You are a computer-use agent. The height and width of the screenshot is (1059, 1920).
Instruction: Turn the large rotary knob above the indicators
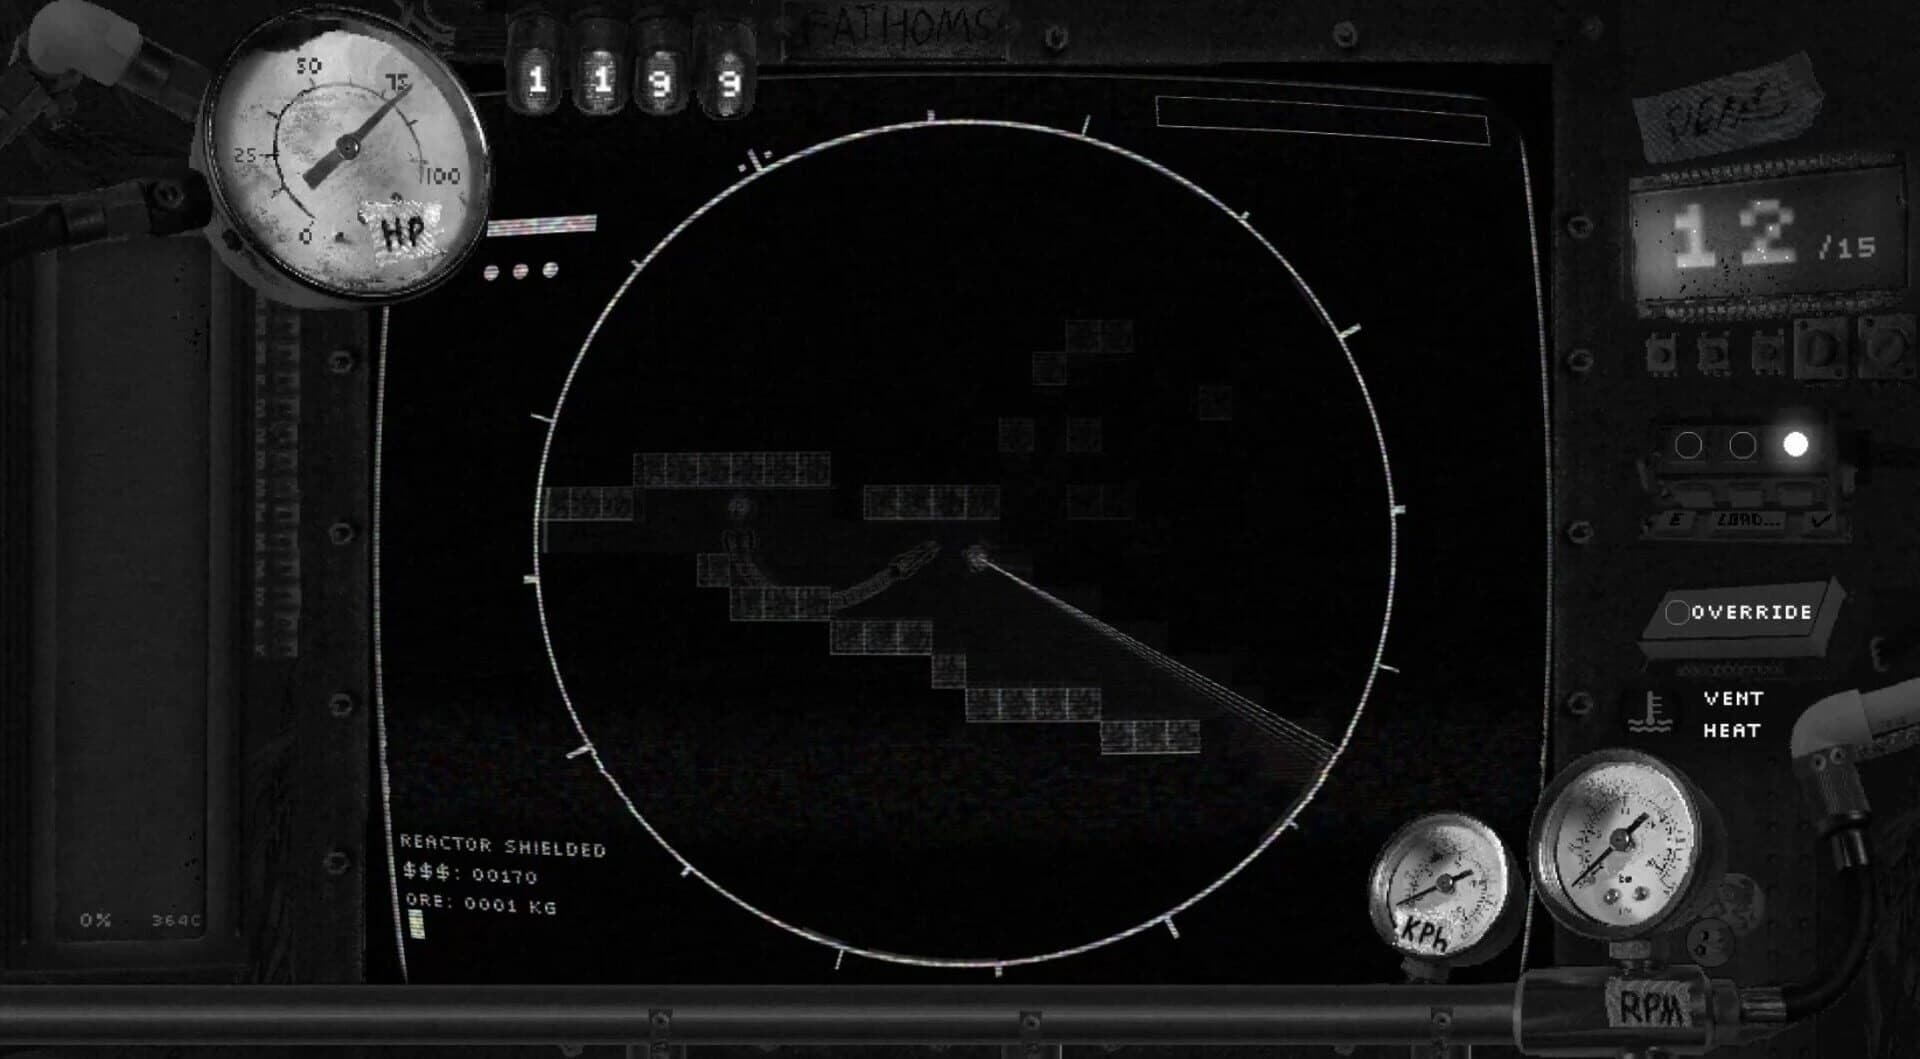click(1821, 350)
